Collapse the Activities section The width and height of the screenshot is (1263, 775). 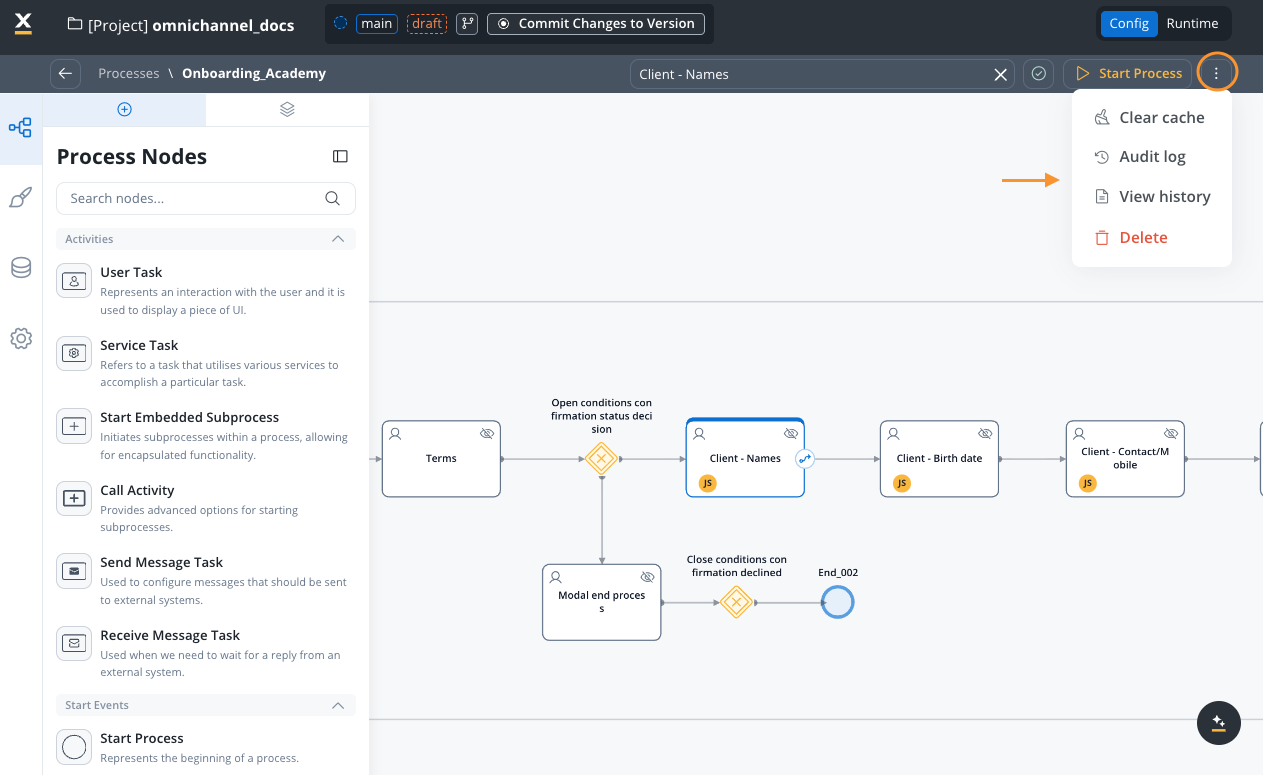point(338,239)
